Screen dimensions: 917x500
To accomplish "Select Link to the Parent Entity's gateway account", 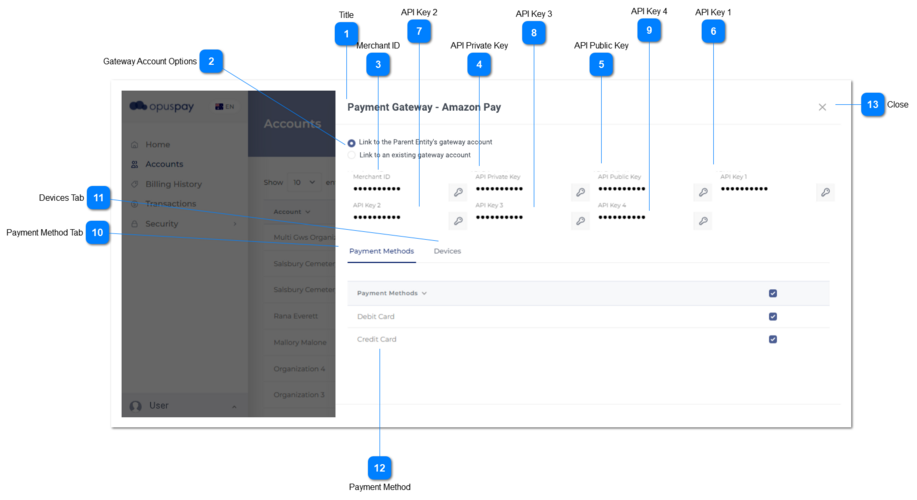I will [x=351, y=142].
